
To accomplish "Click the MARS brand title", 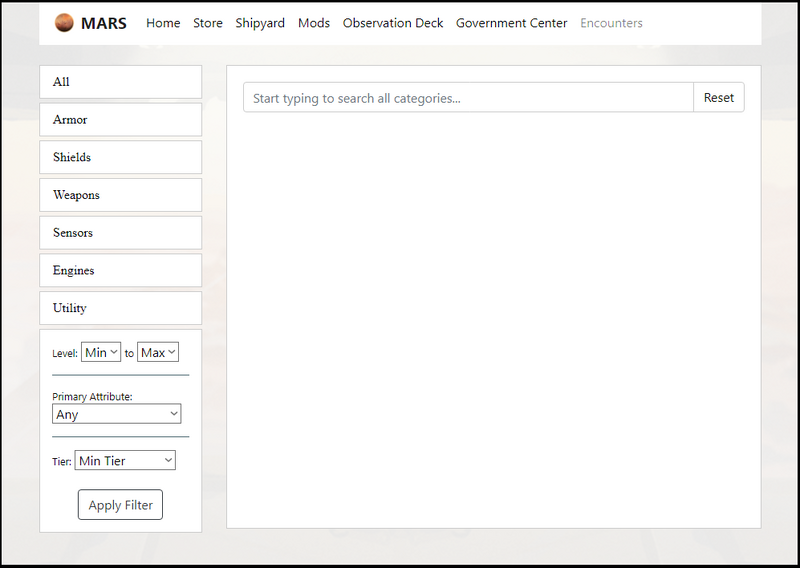I will (104, 23).
